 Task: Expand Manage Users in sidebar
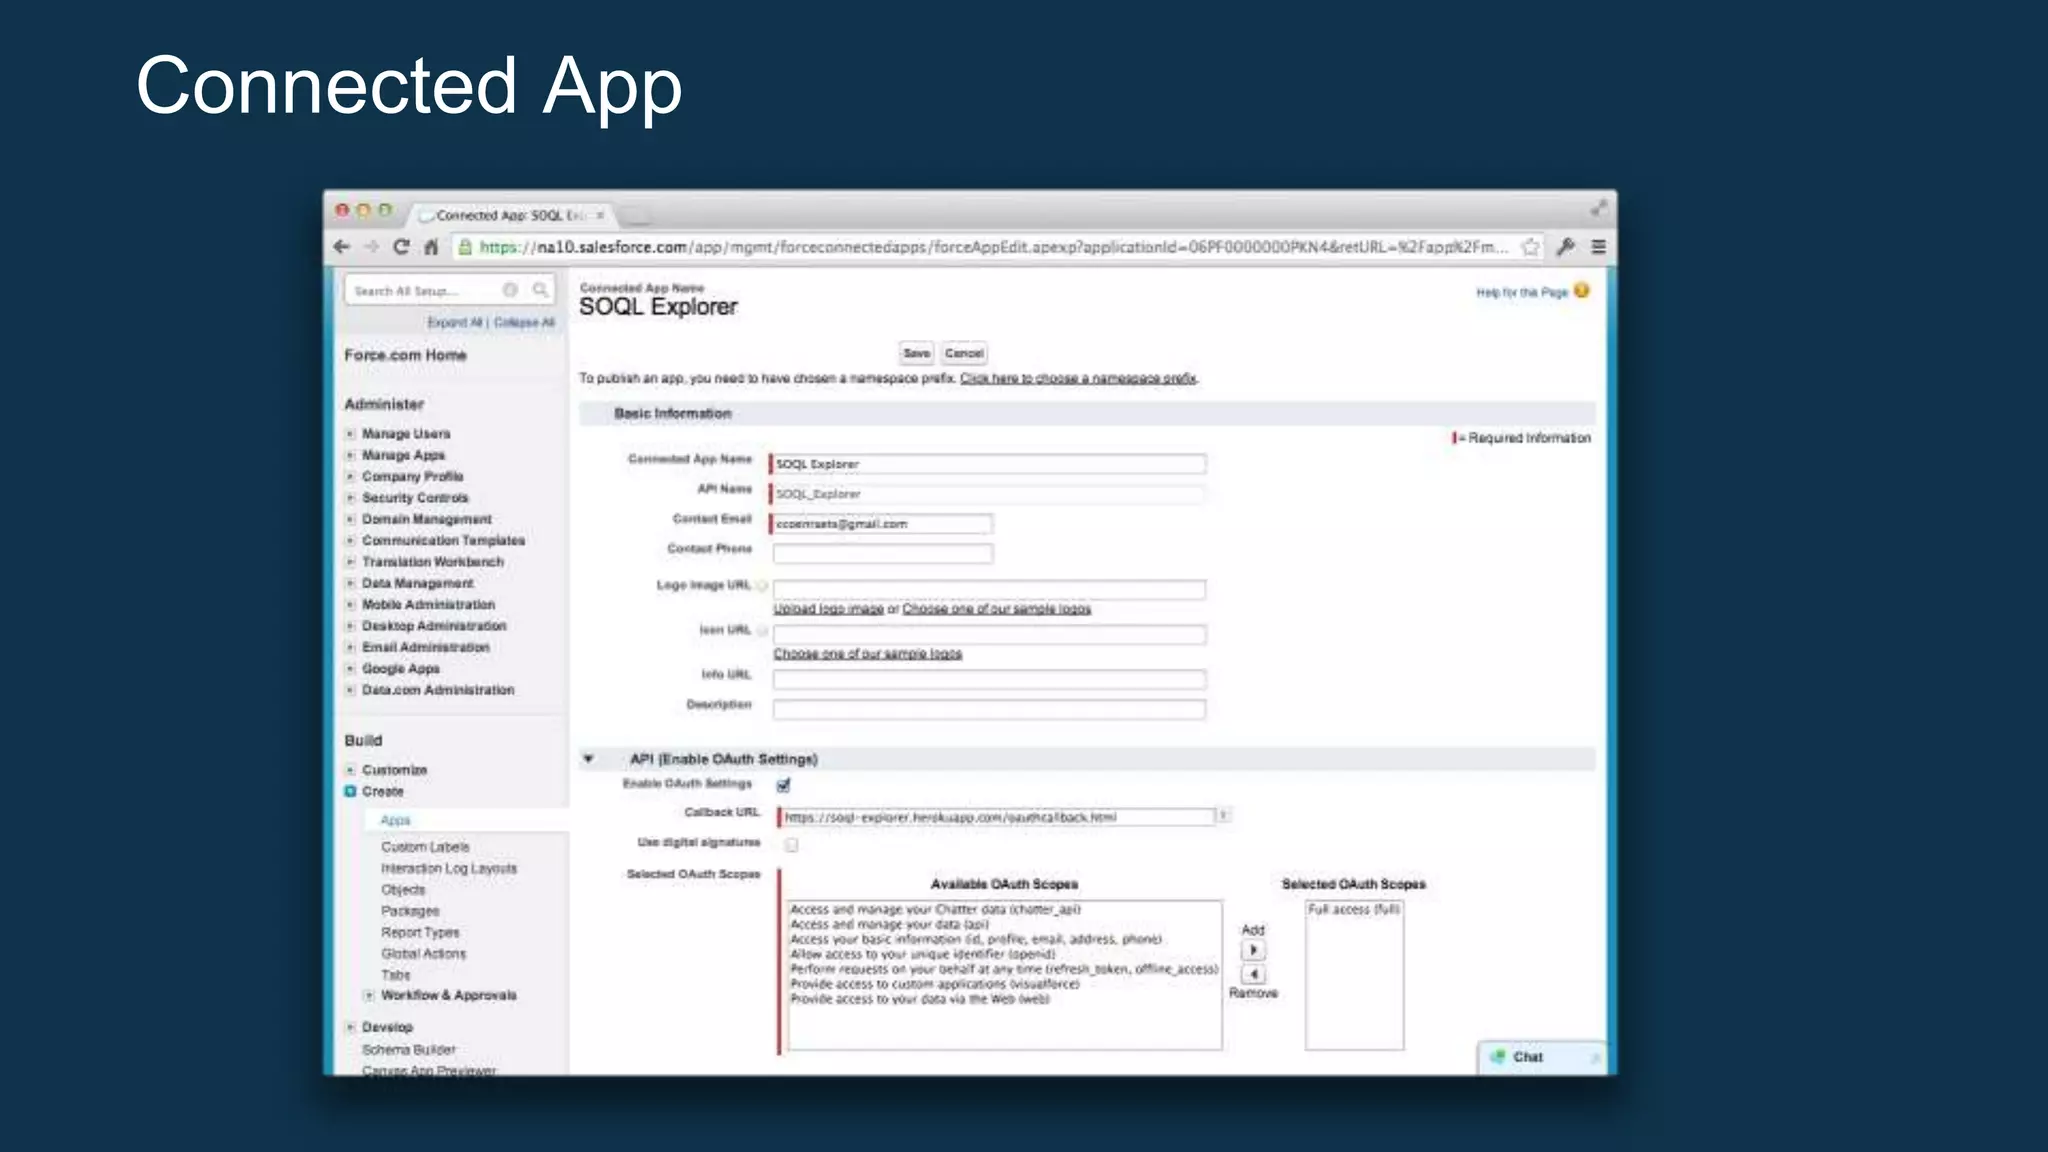pyautogui.click(x=350, y=434)
